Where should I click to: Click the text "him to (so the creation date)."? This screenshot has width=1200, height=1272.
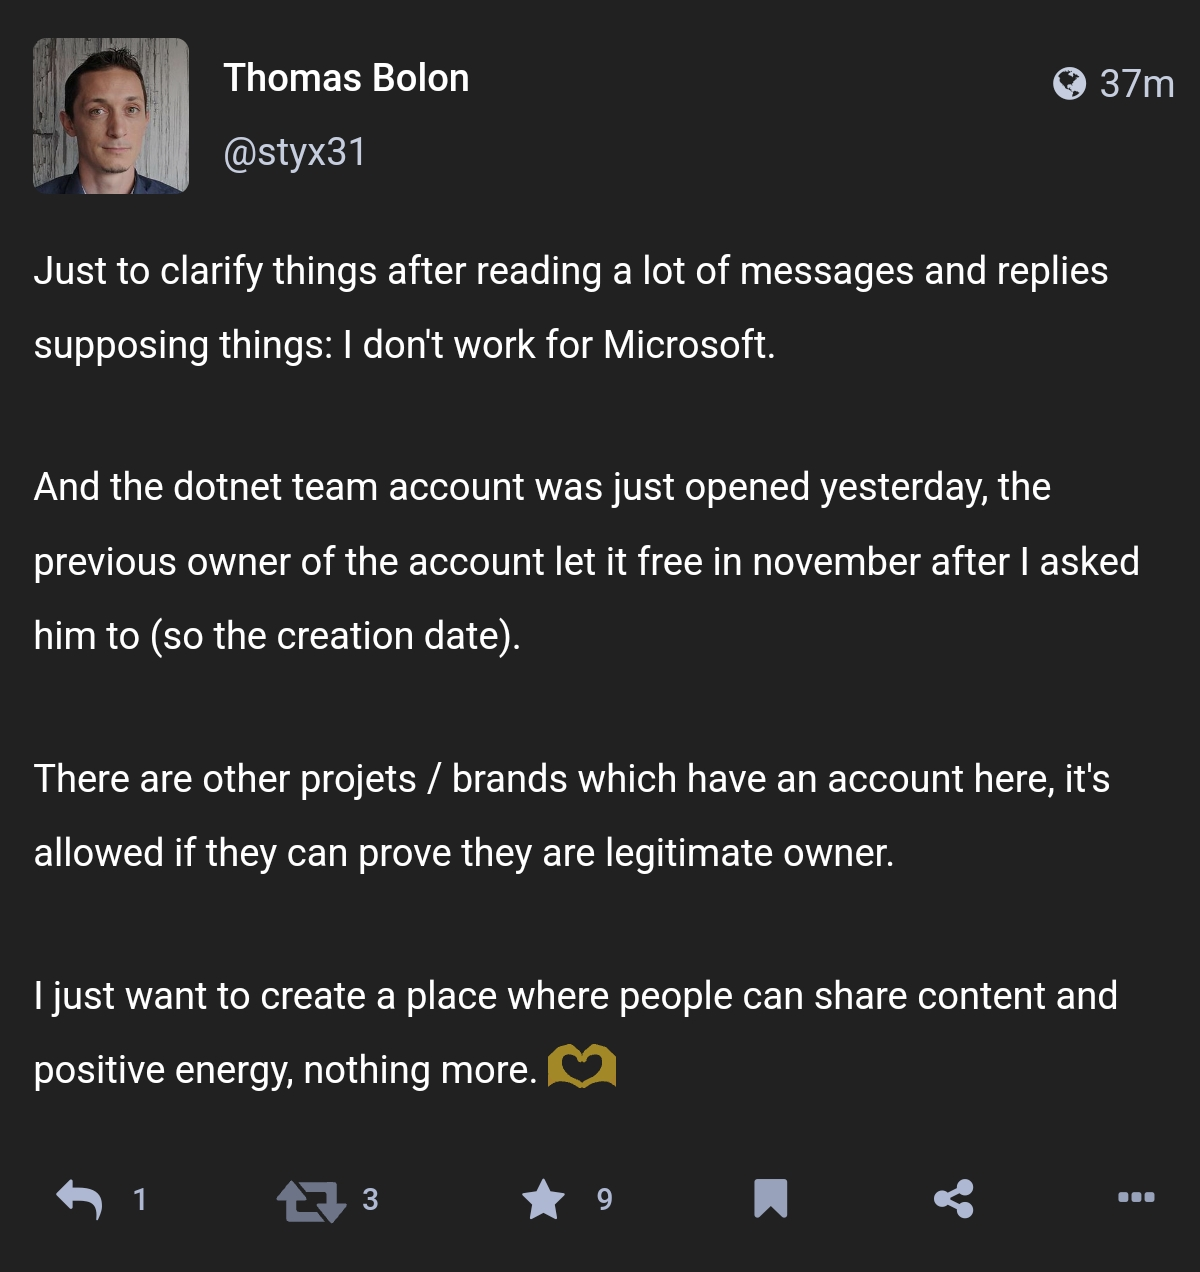click(x=277, y=636)
